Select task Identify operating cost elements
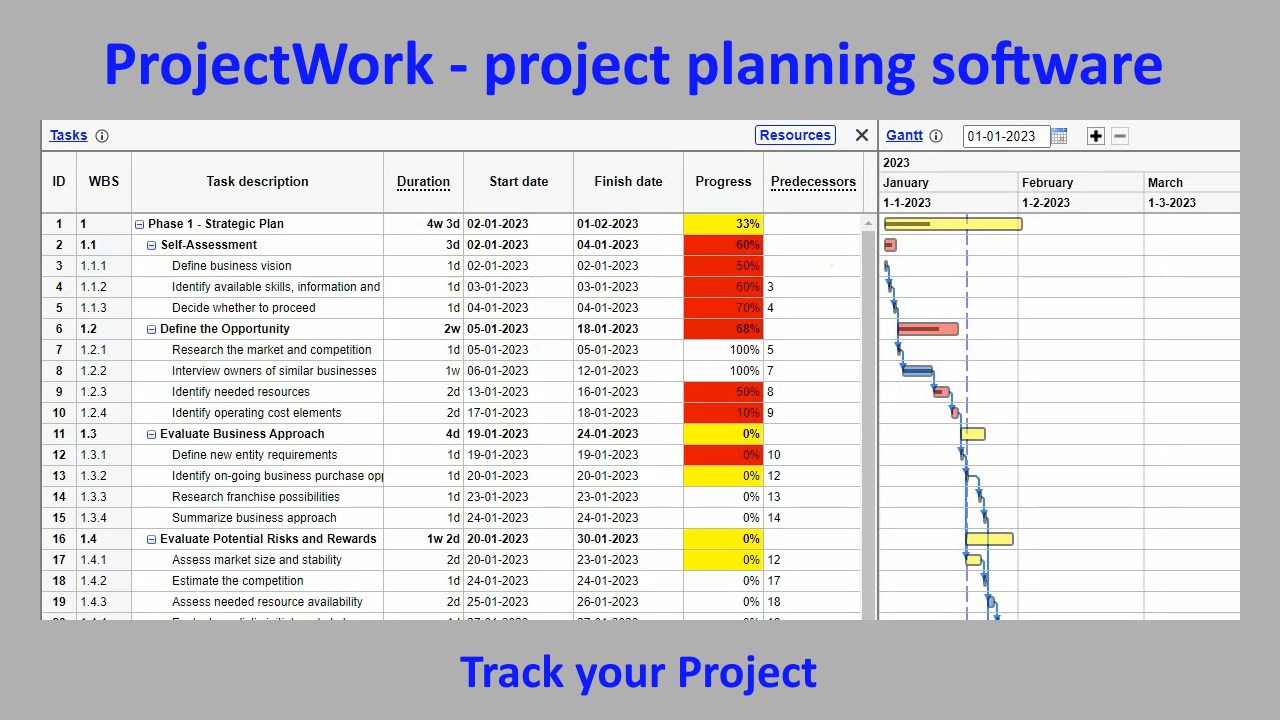This screenshot has width=1280, height=720. tap(257, 413)
